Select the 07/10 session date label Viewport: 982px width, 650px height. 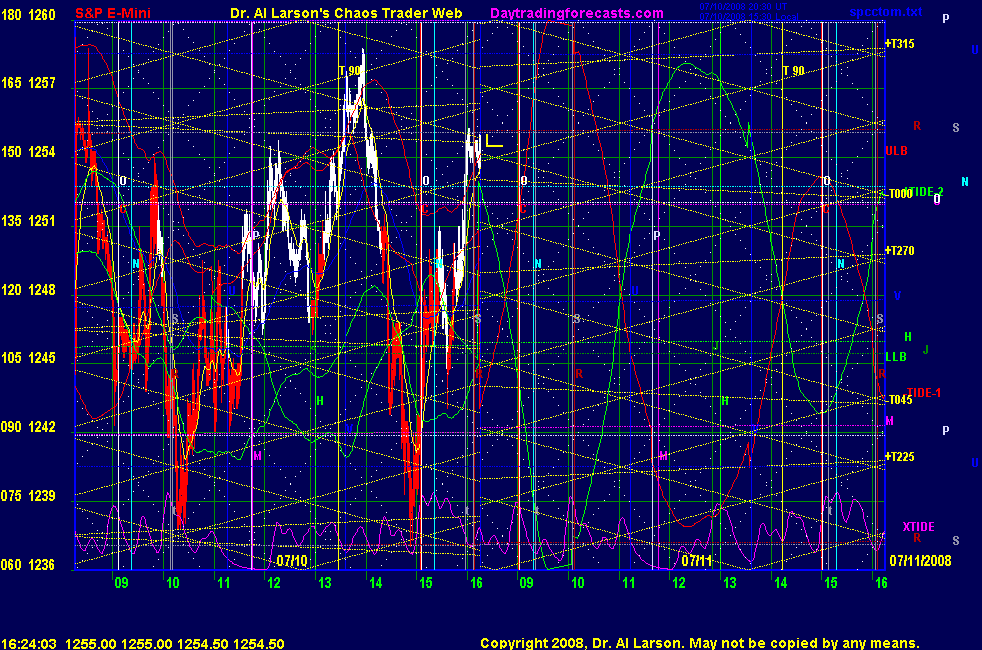[x=292, y=560]
